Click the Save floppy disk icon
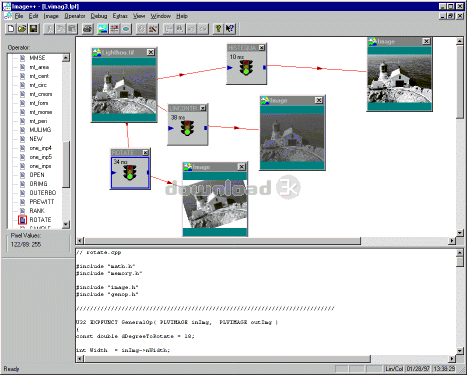Viewport: 467px width, 375px height. [x=33, y=29]
